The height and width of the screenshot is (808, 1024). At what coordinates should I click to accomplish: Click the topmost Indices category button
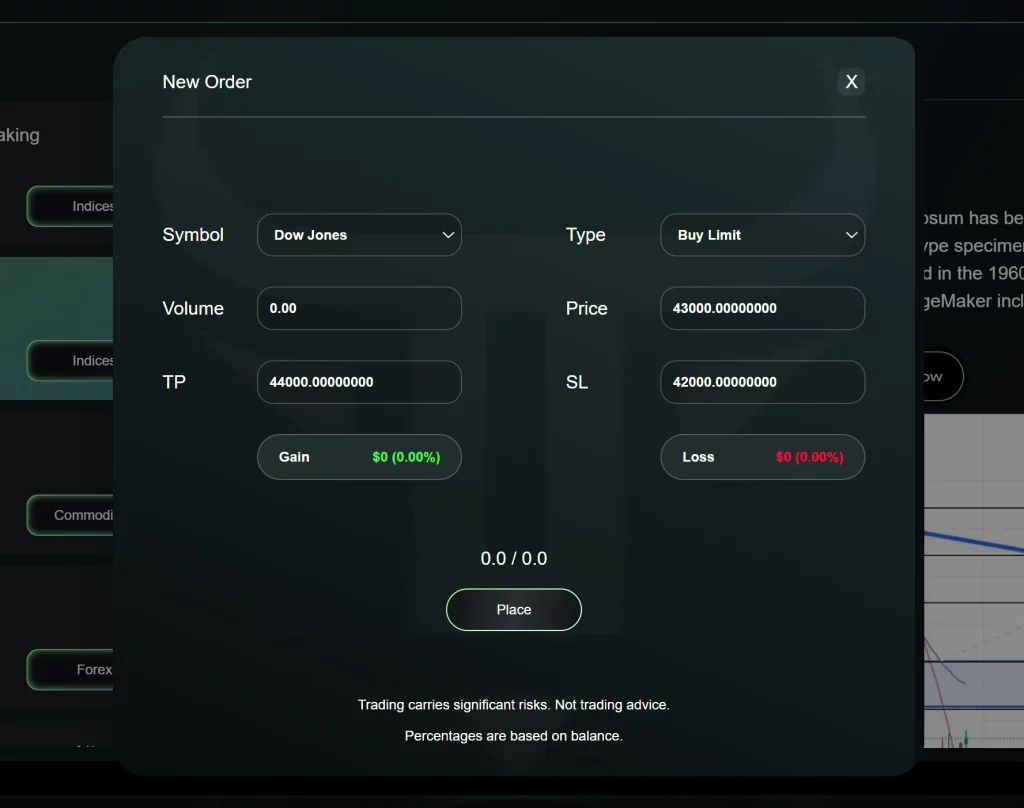click(x=72, y=206)
